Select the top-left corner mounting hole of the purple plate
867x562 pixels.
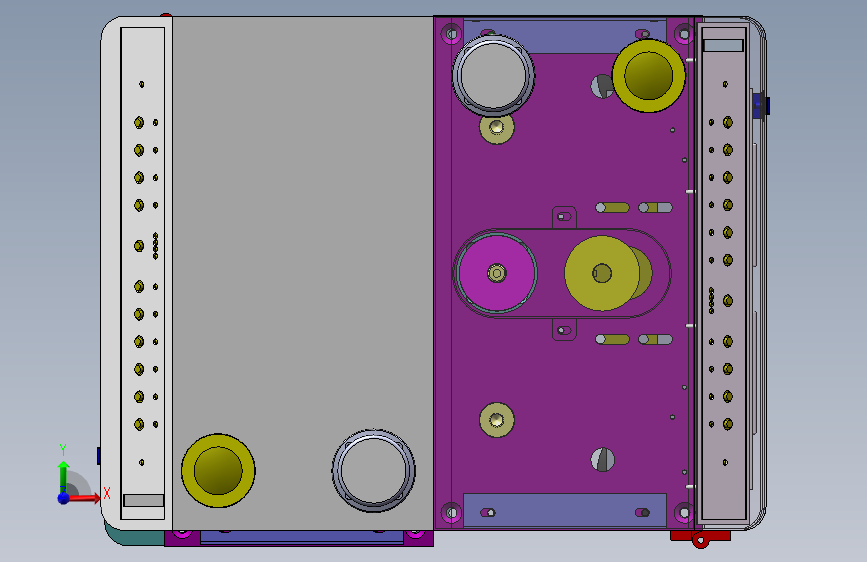(451, 34)
